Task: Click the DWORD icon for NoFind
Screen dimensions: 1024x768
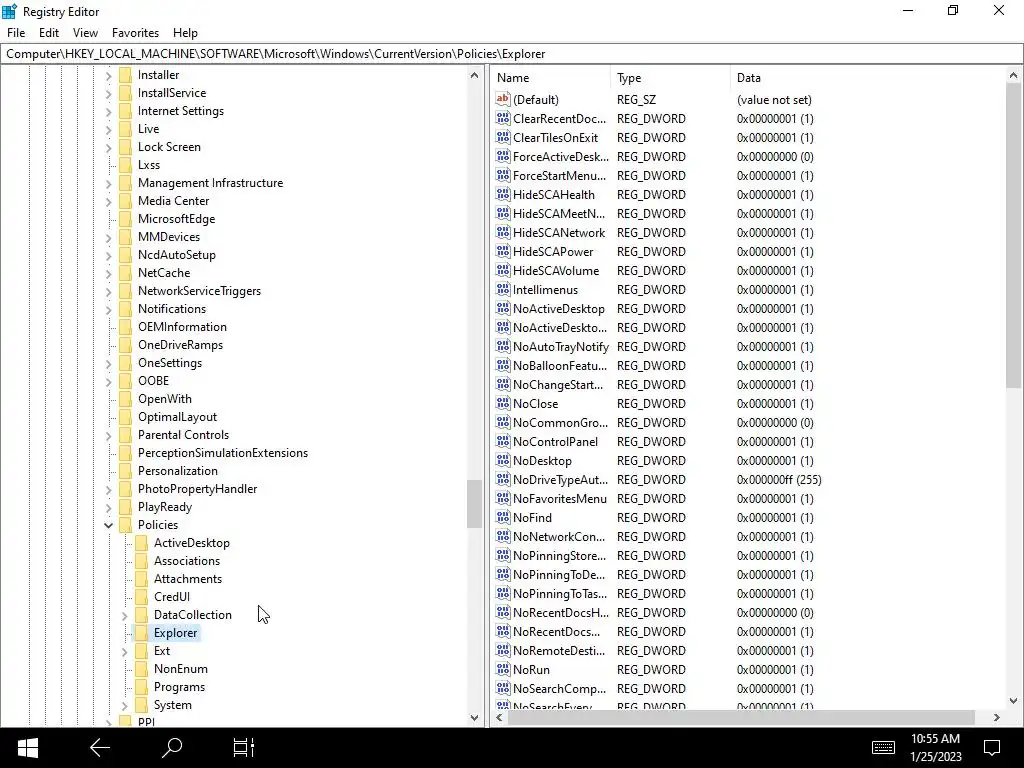Action: [503, 517]
